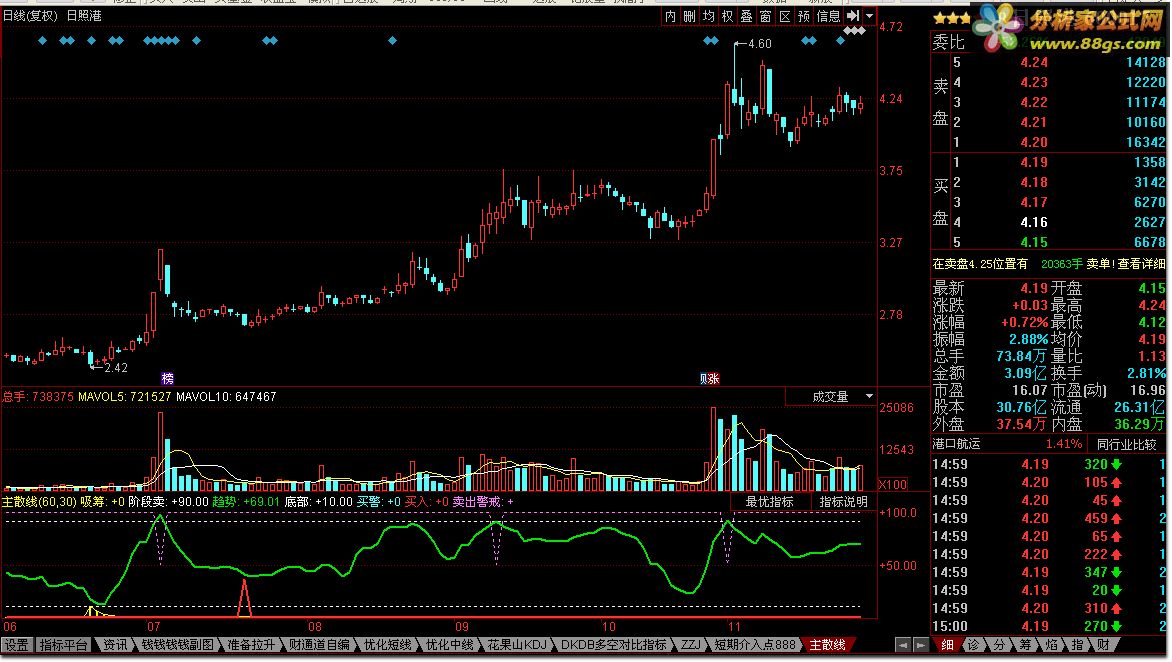Click the 涨 badge below the chart

pos(714,378)
